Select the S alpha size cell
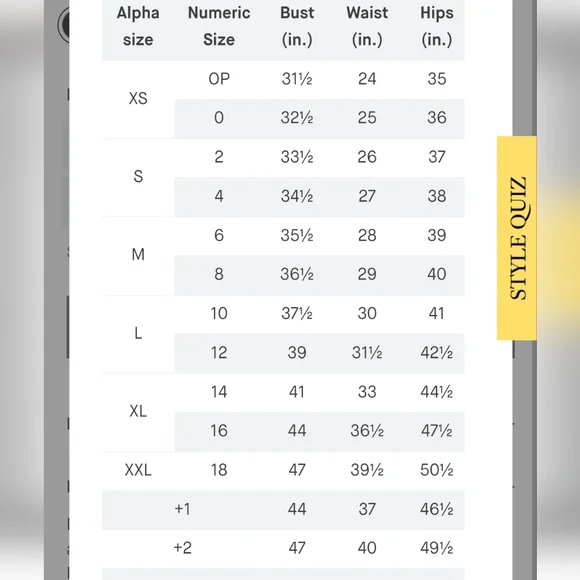The width and height of the screenshot is (580, 580). 138,177
